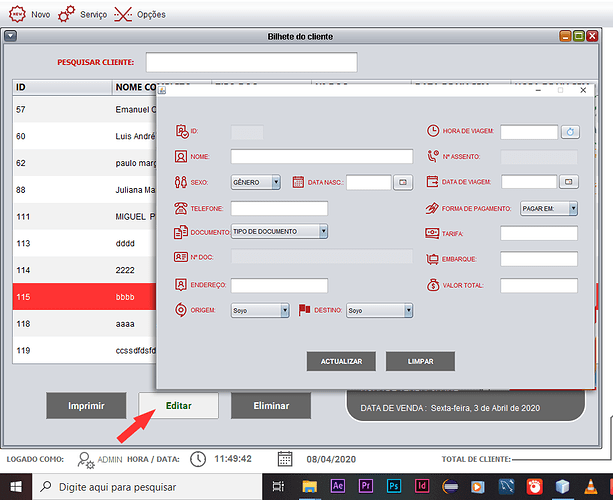Click the ID column header
The image size is (613, 500).
coord(63,87)
